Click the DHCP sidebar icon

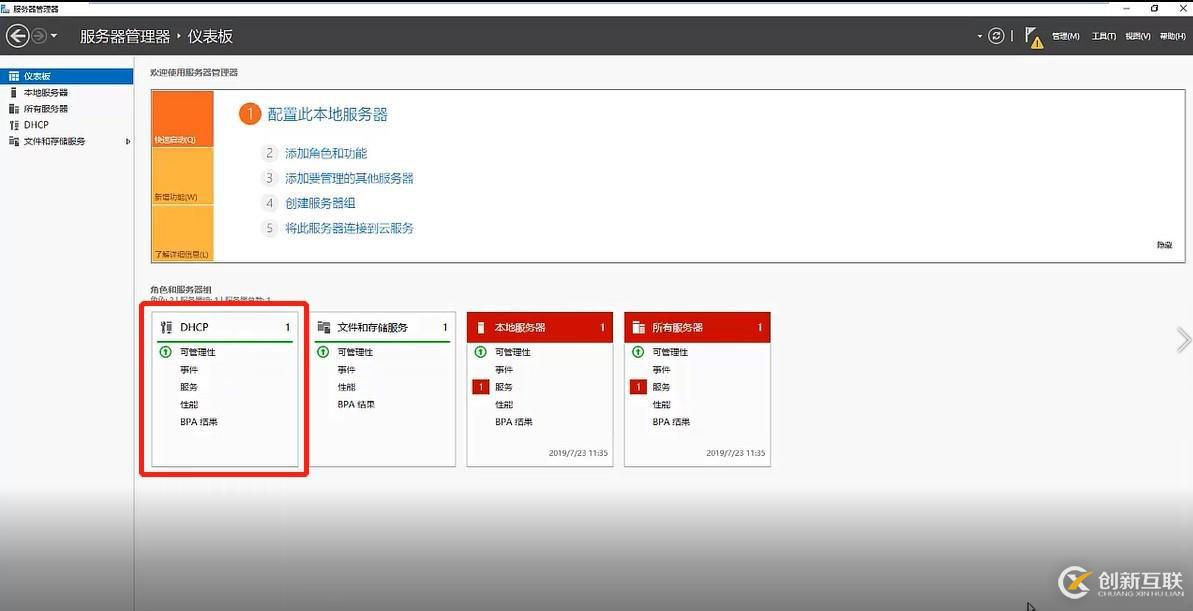(x=14, y=125)
